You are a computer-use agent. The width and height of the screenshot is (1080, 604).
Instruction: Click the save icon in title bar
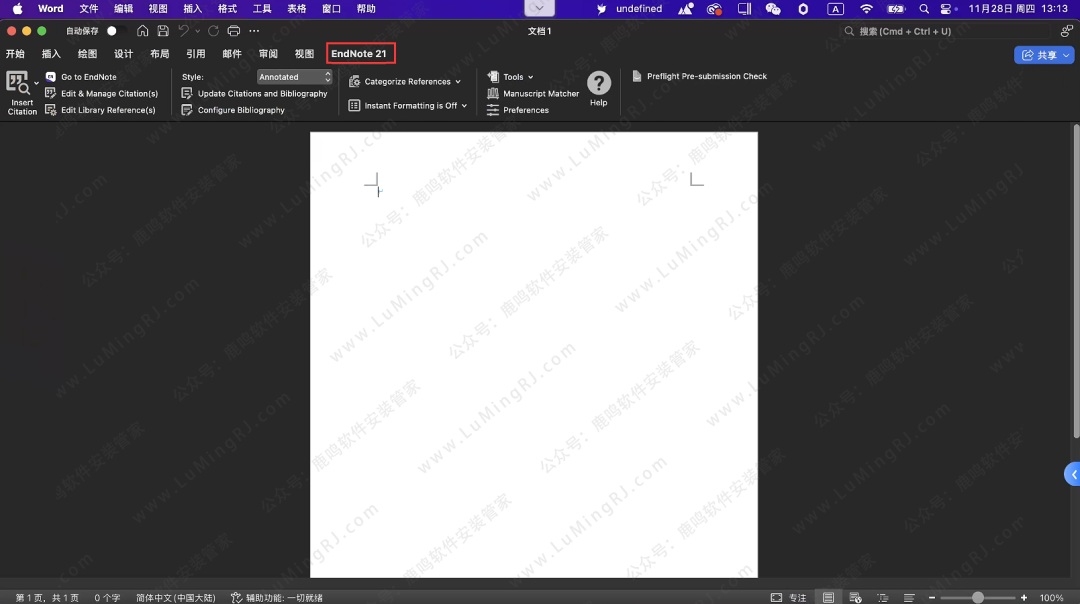click(162, 31)
